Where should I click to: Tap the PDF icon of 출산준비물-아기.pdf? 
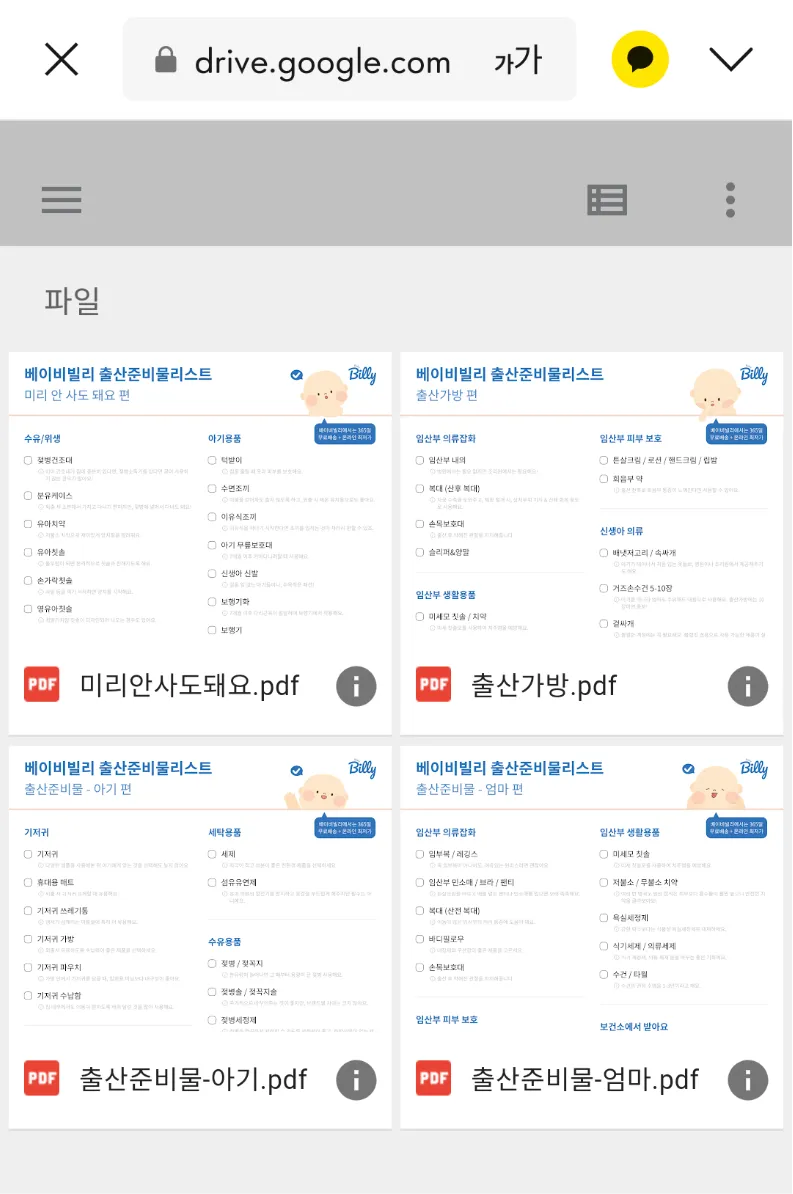pos(42,1077)
